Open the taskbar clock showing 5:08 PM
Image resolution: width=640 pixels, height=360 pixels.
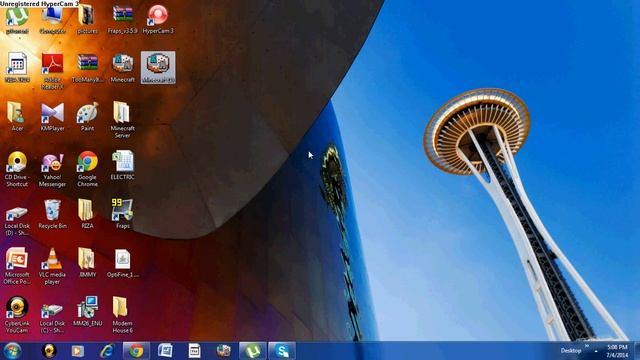pos(617,351)
